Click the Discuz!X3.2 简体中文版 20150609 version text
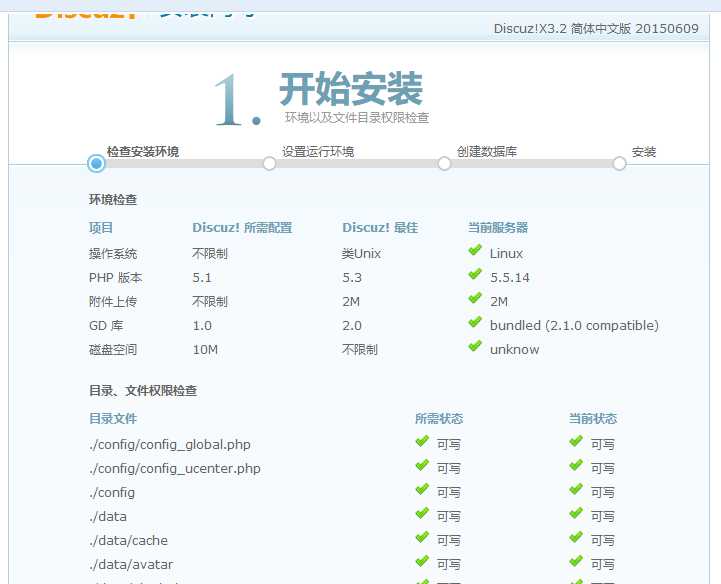The height and width of the screenshot is (584, 721). (596, 29)
